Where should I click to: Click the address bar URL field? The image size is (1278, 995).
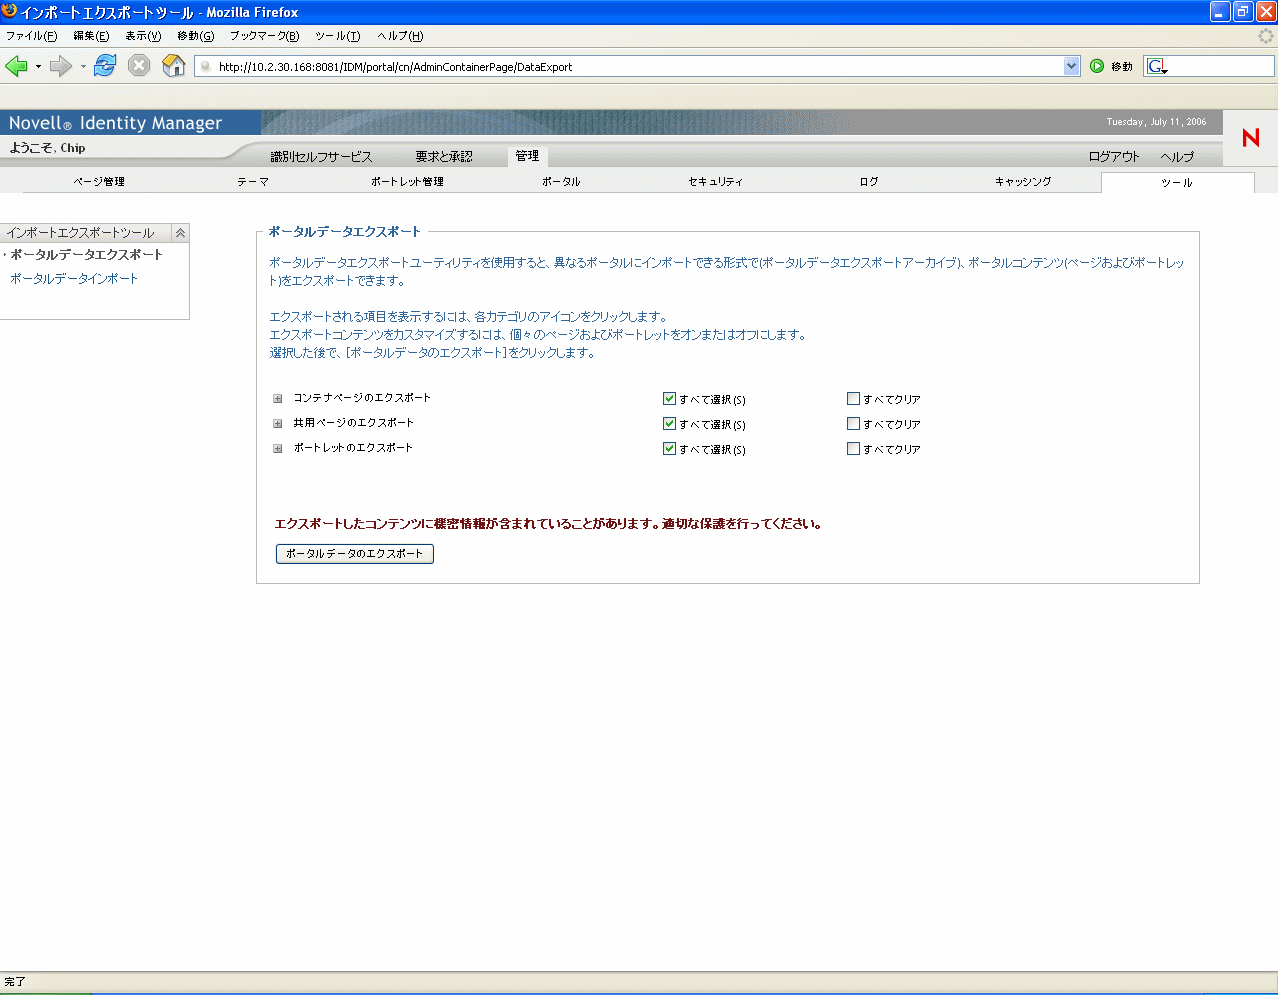click(640, 67)
